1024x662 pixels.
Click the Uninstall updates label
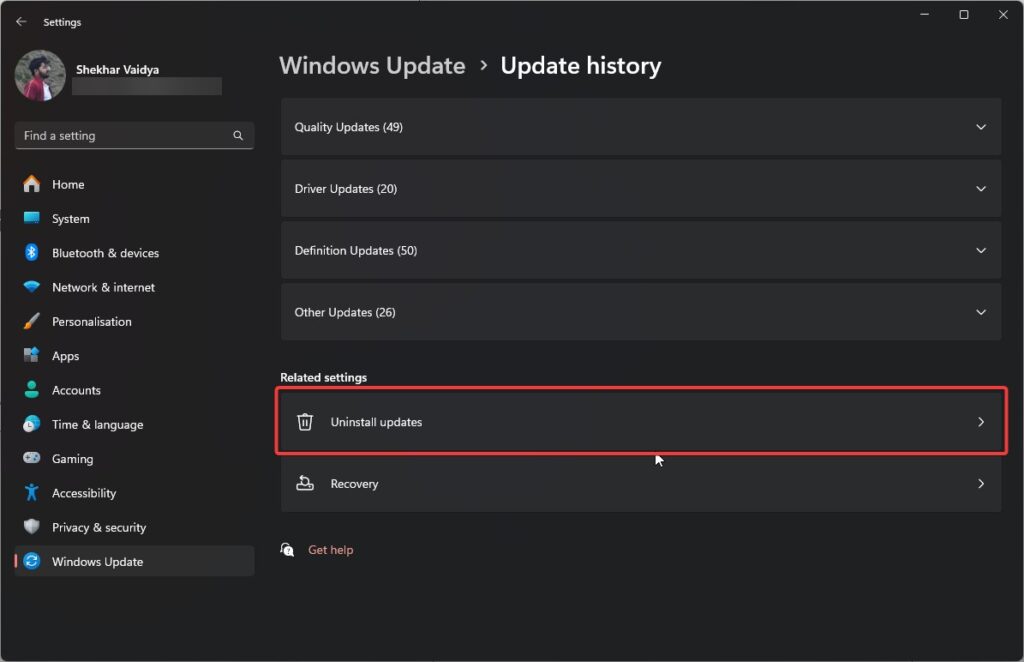click(376, 422)
